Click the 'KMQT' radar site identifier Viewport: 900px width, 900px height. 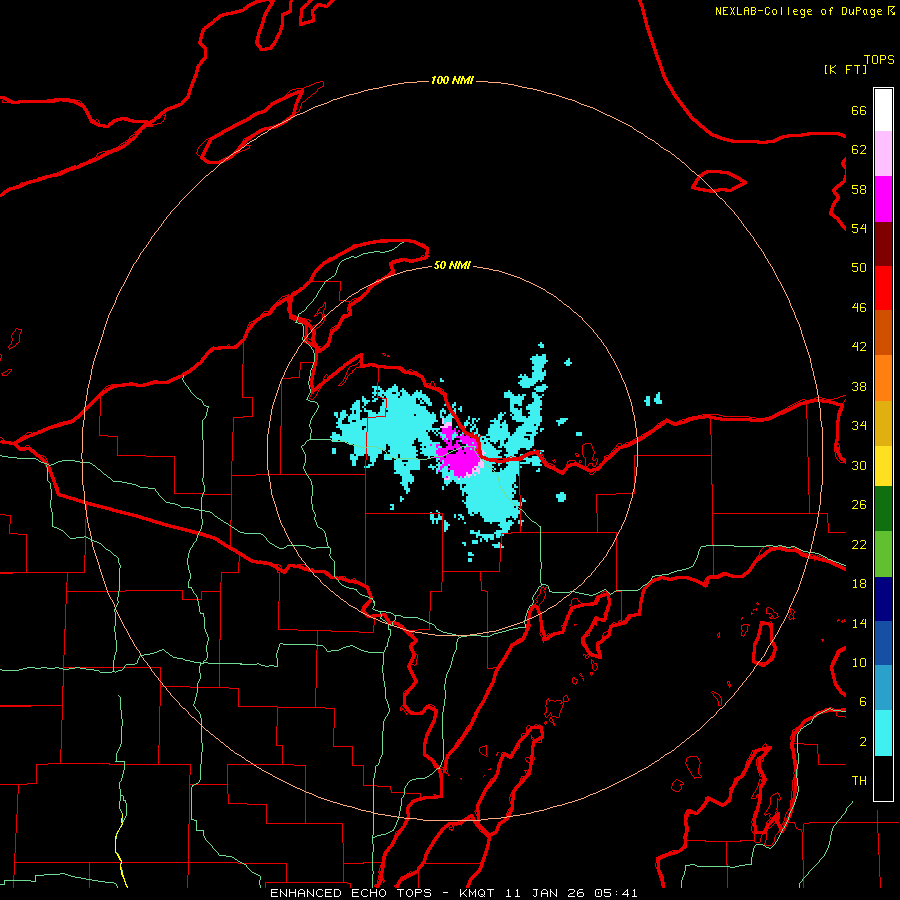click(476, 893)
